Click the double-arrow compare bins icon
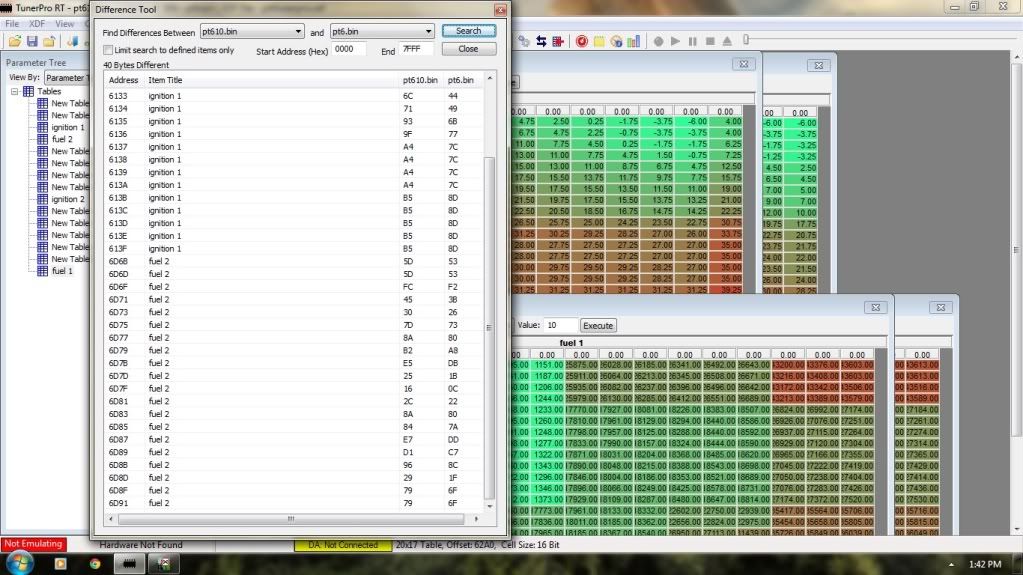 pos(542,41)
